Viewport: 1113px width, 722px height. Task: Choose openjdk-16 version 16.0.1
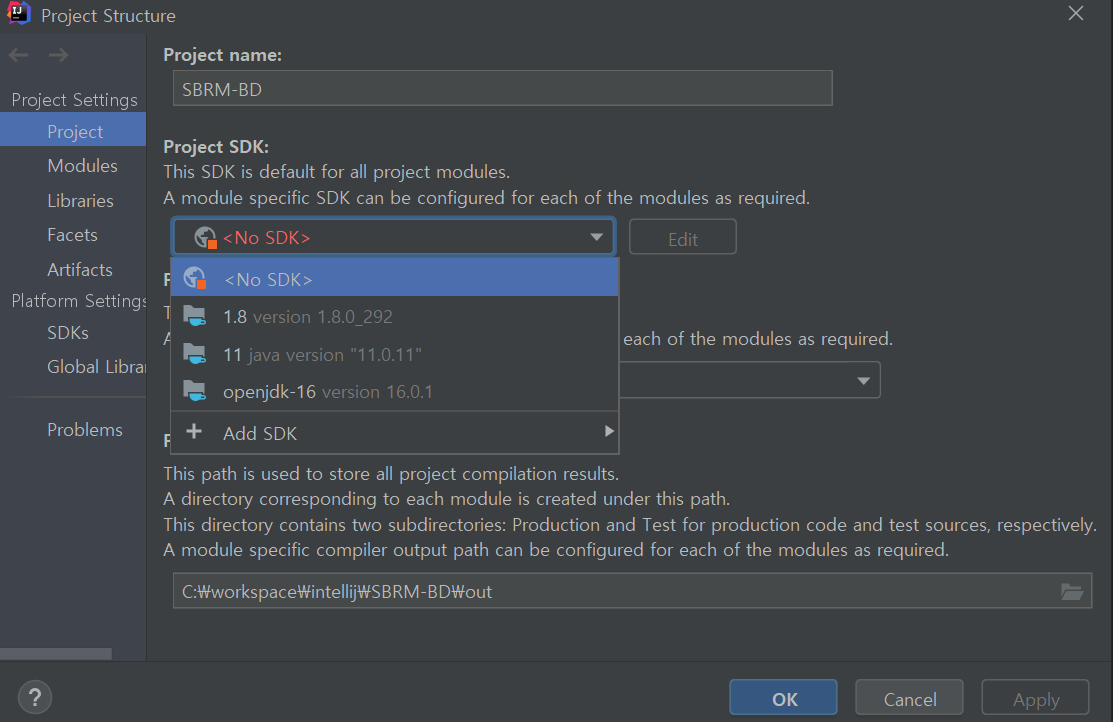coord(395,392)
